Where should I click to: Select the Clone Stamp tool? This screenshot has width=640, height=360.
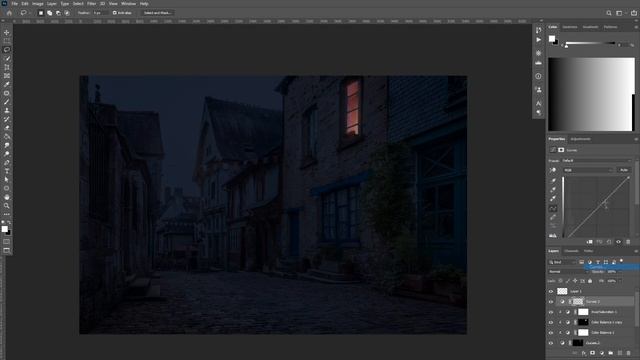[7, 110]
